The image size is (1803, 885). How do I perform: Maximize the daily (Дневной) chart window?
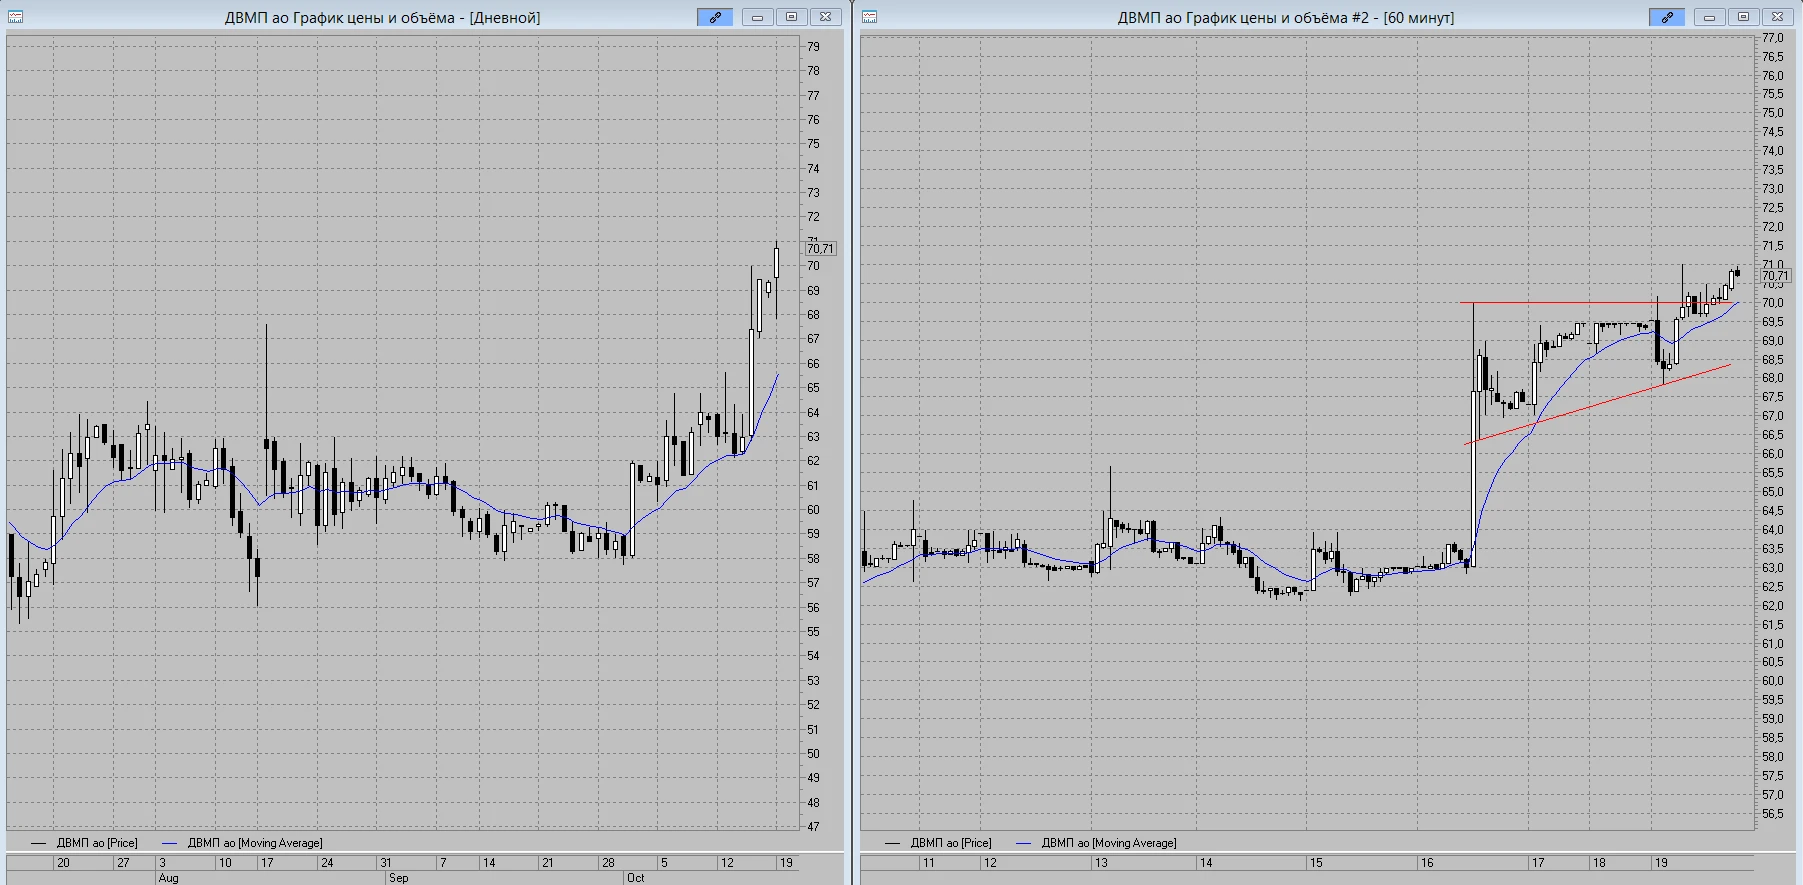791,17
